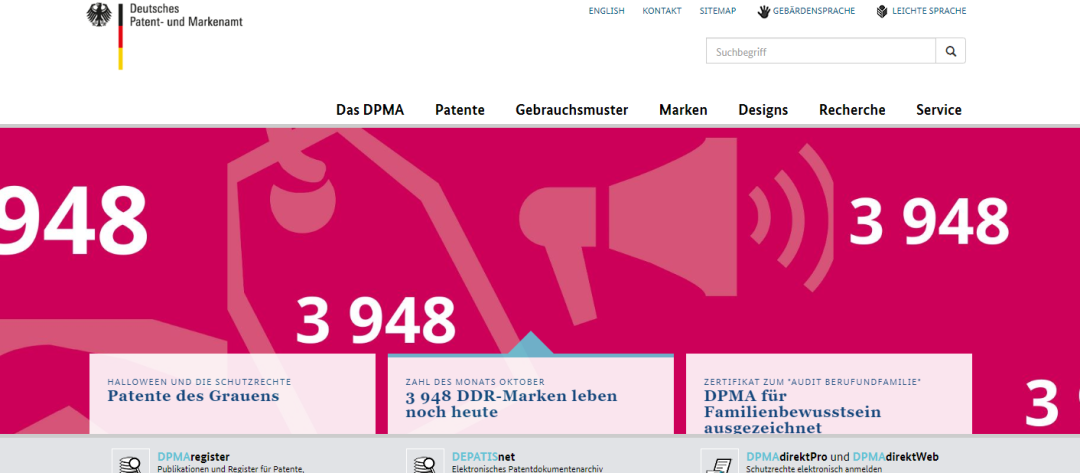Click the Leichte Sprache book icon

(x=882, y=11)
